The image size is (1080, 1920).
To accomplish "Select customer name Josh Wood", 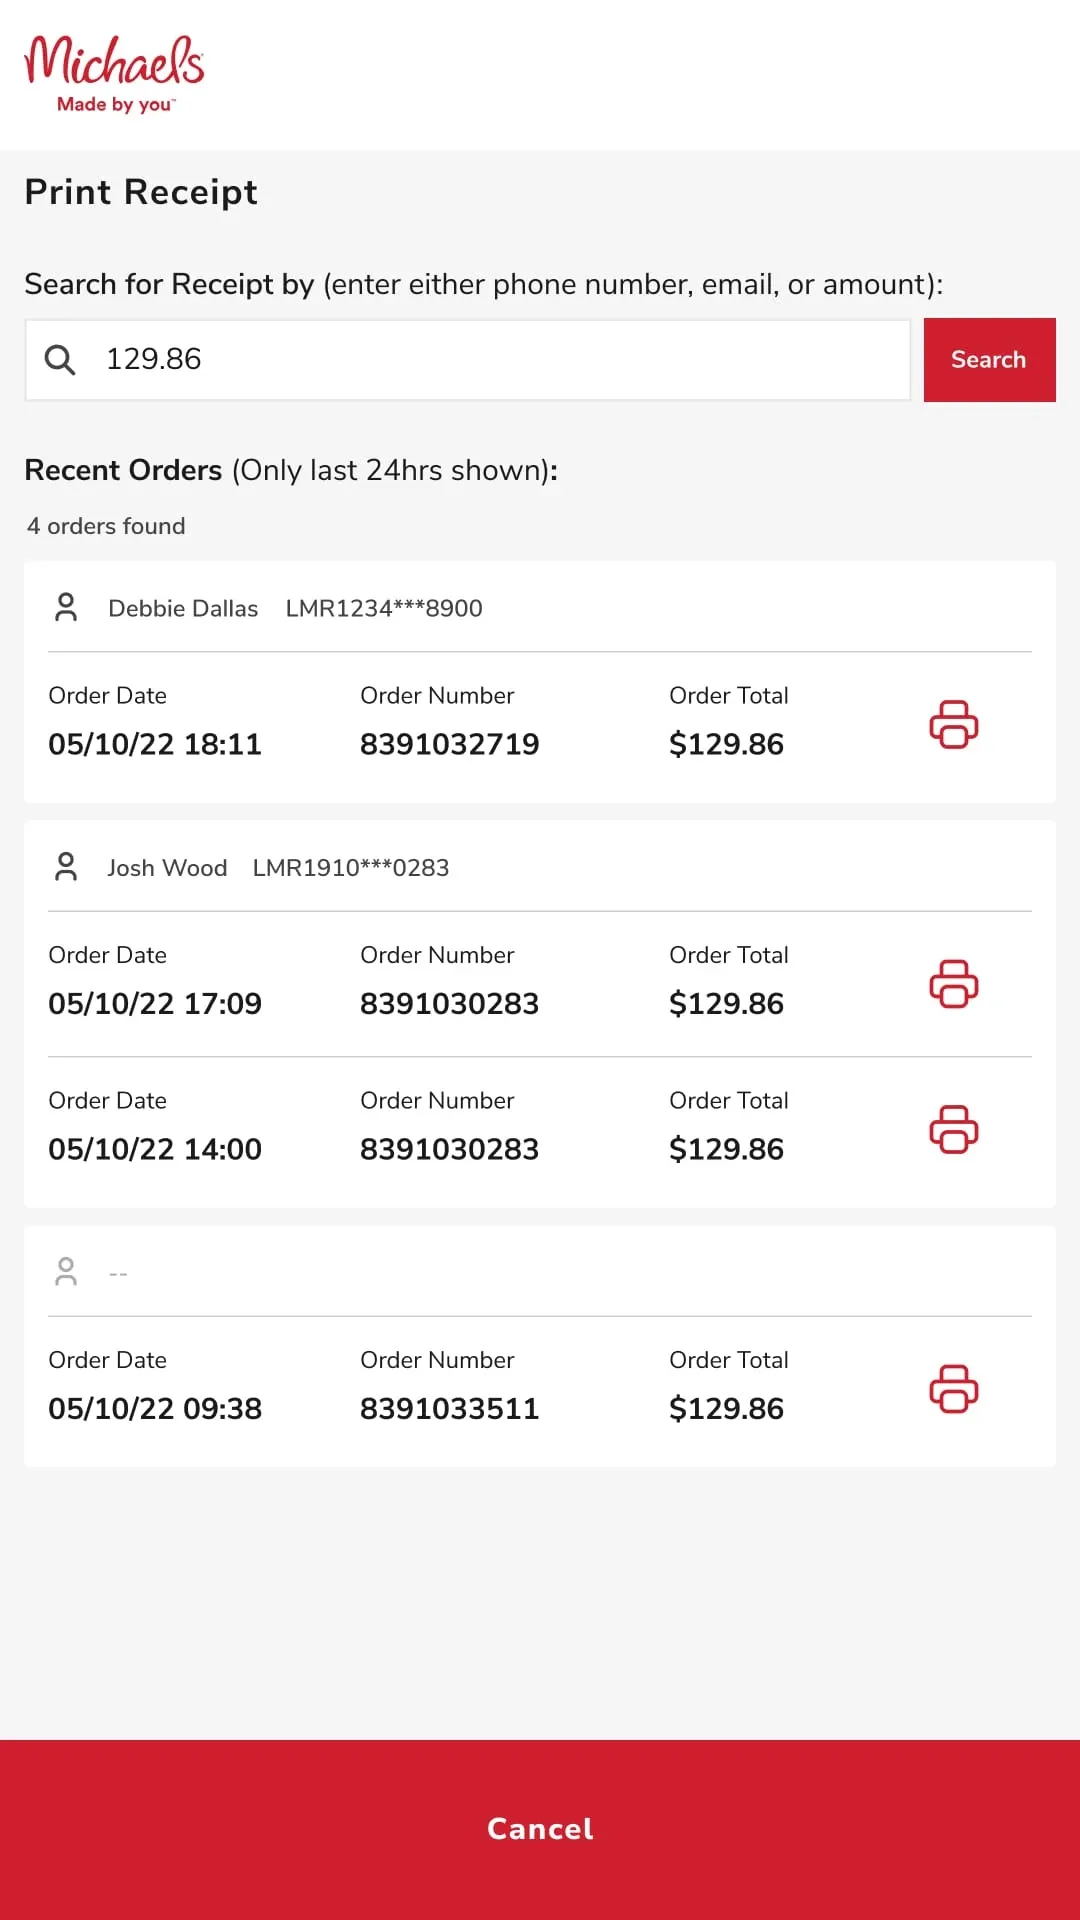I will point(167,868).
